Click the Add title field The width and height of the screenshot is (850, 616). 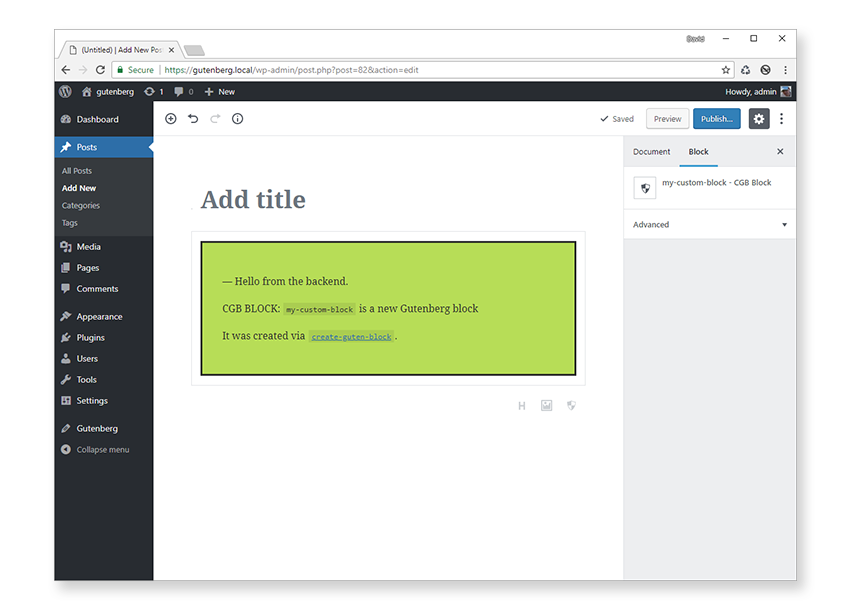point(388,200)
